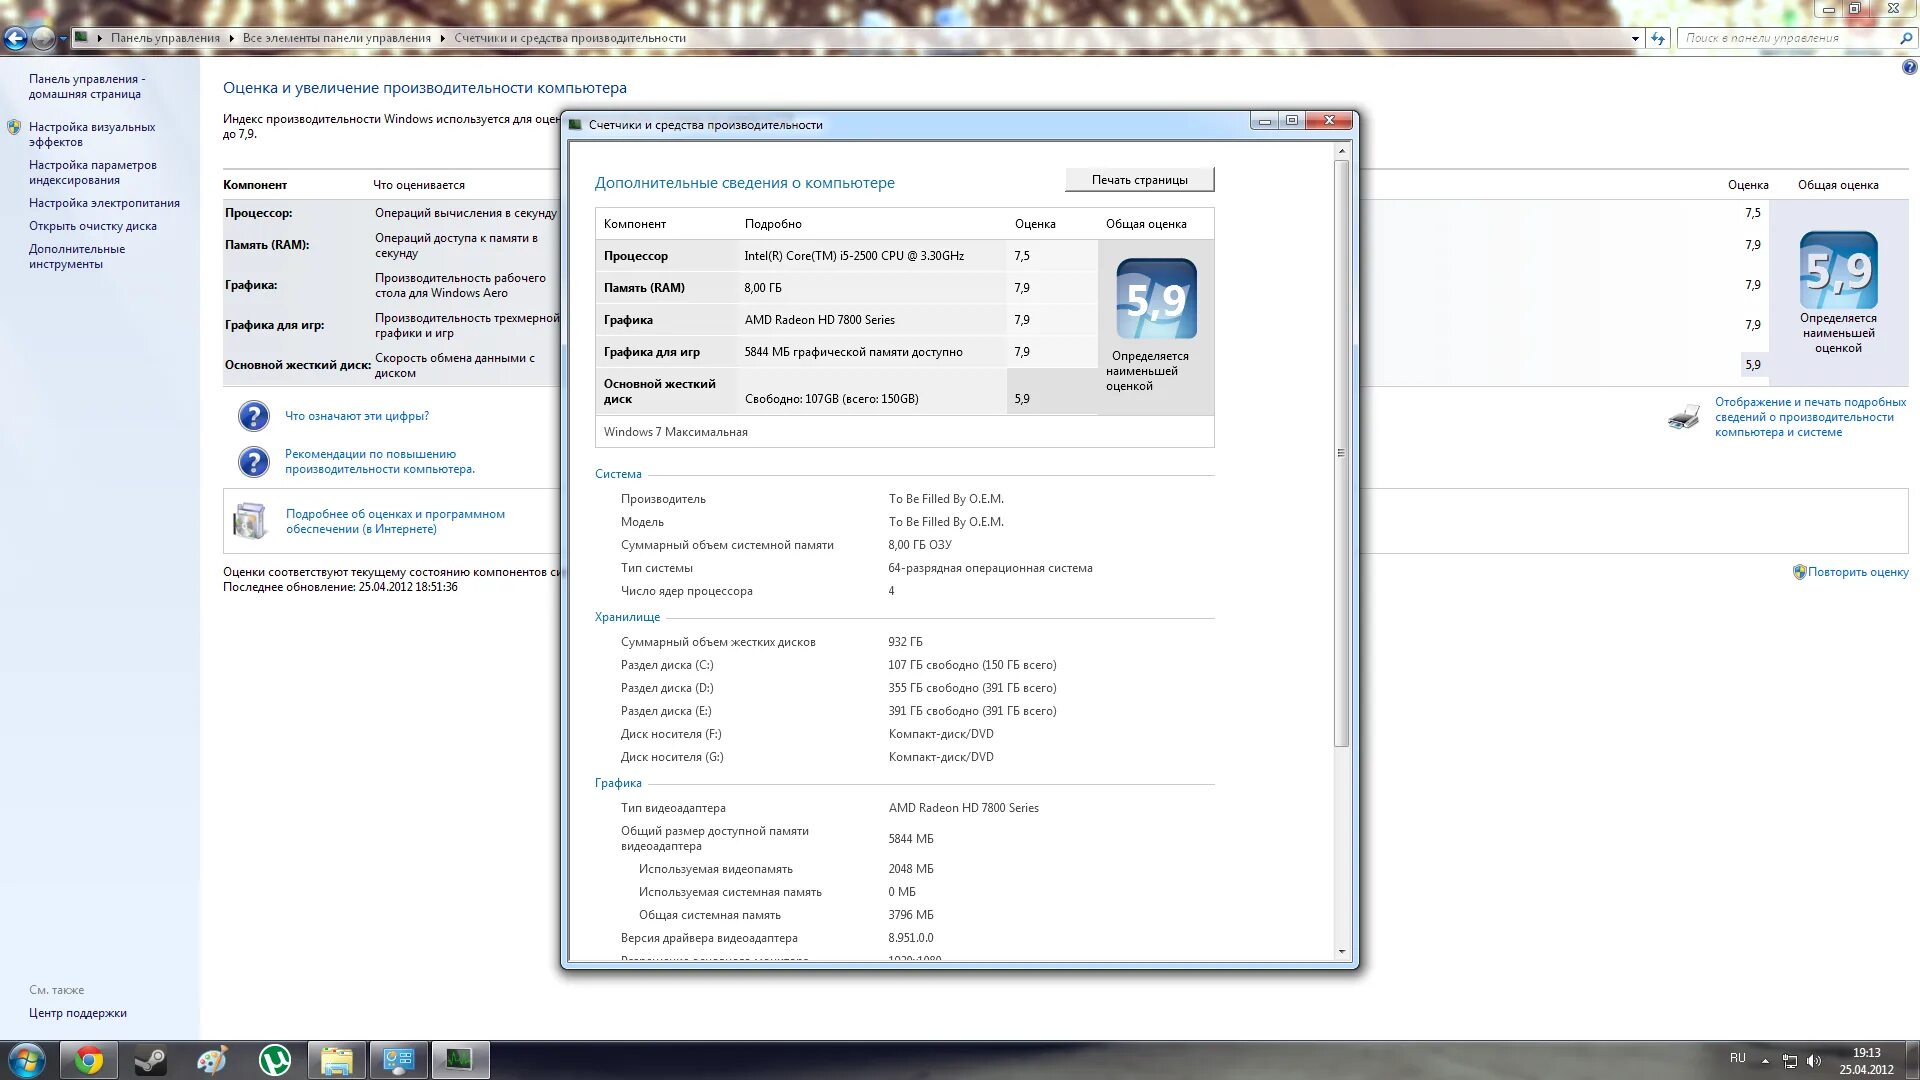1920x1080 pixels.
Task: Open address bar history dropdown
Action: 1635,38
